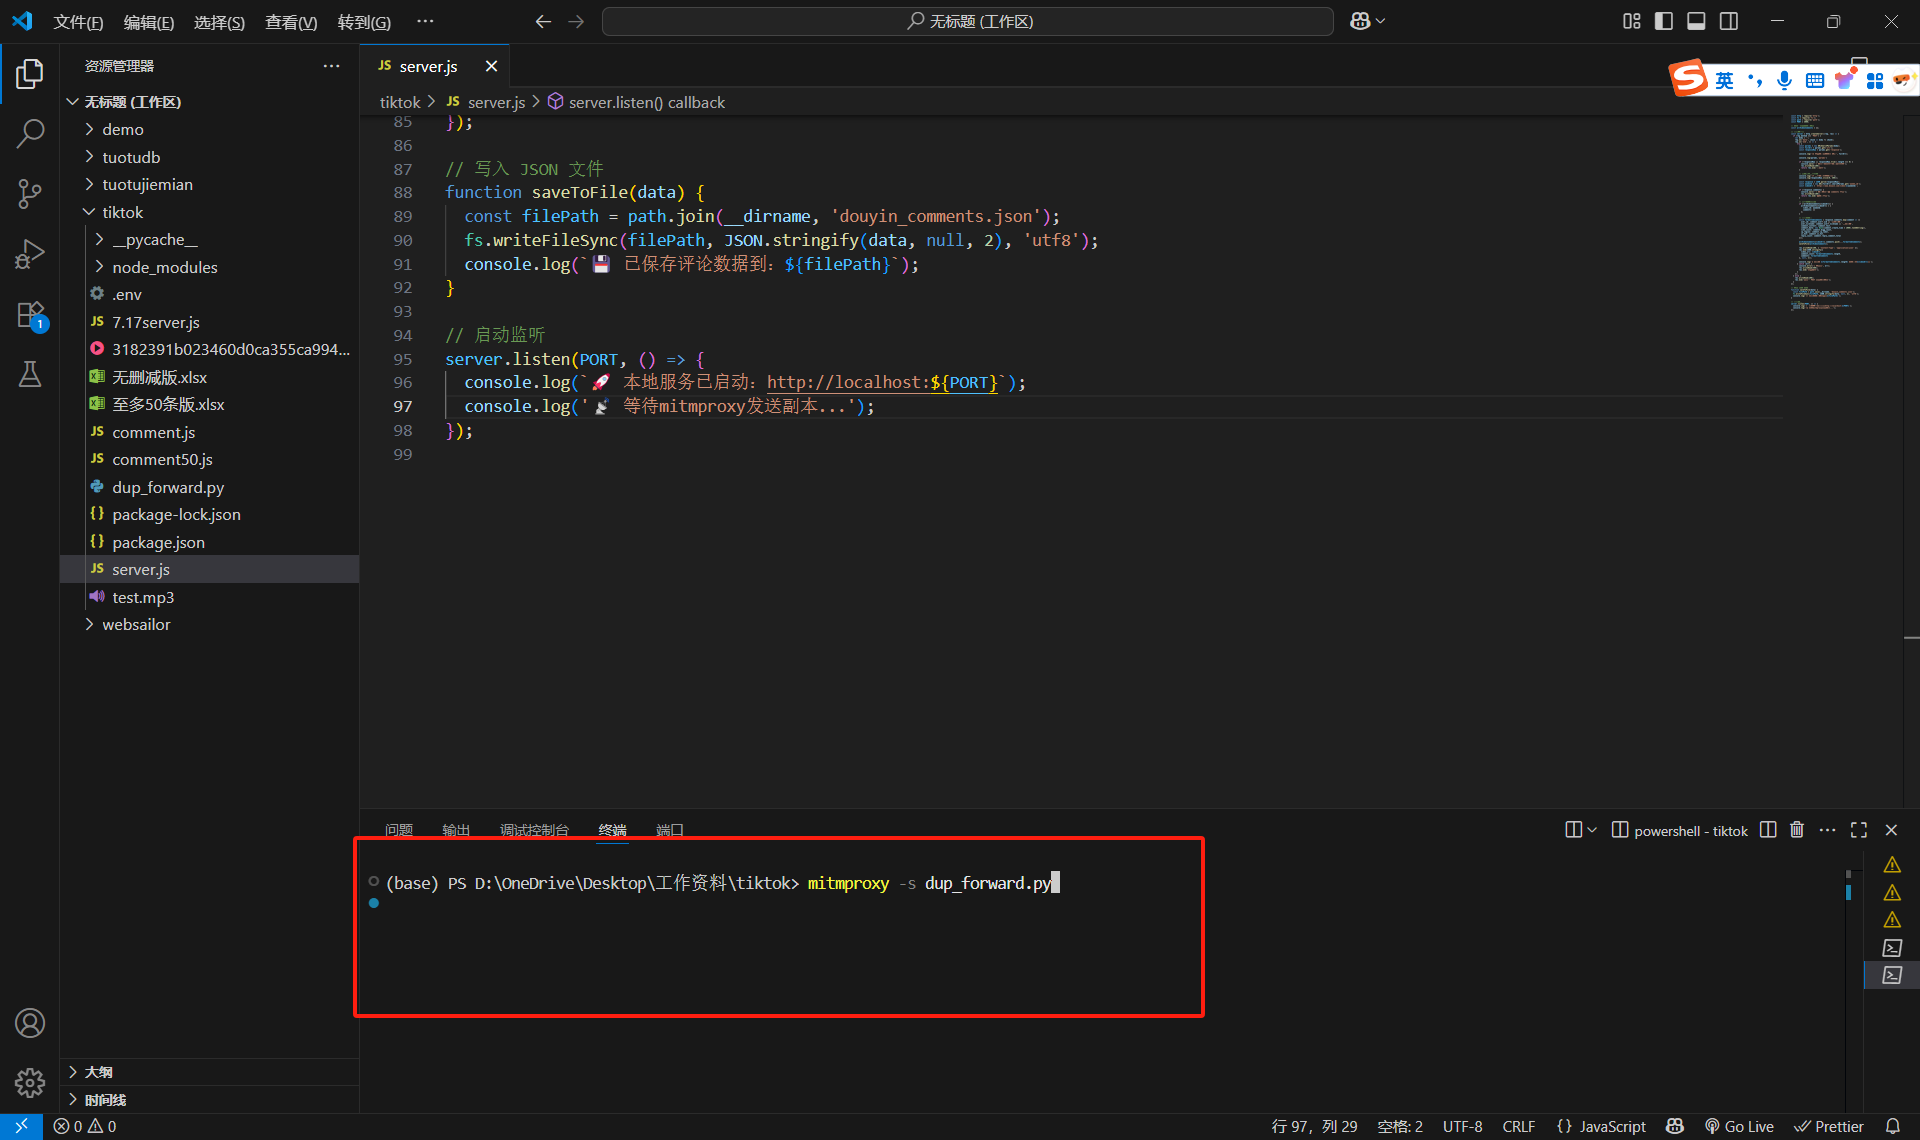The width and height of the screenshot is (1920, 1140).
Task: Toggle Sogou IME English/Chinese mode
Action: coord(1724,80)
